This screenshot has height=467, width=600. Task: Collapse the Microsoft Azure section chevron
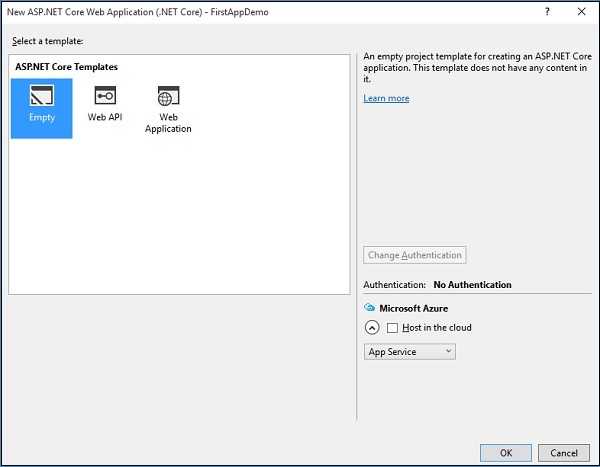pos(371,328)
